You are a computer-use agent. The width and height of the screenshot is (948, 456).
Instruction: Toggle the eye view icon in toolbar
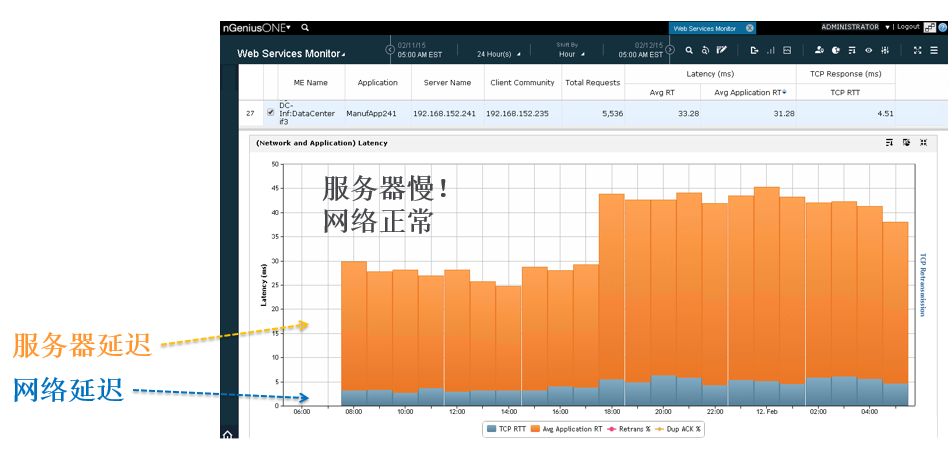click(869, 51)
